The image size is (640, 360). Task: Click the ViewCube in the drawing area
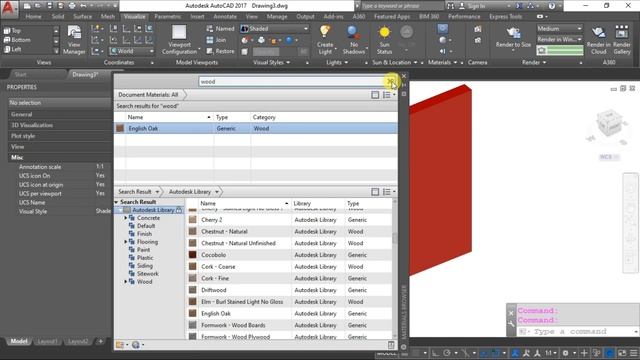609,124
